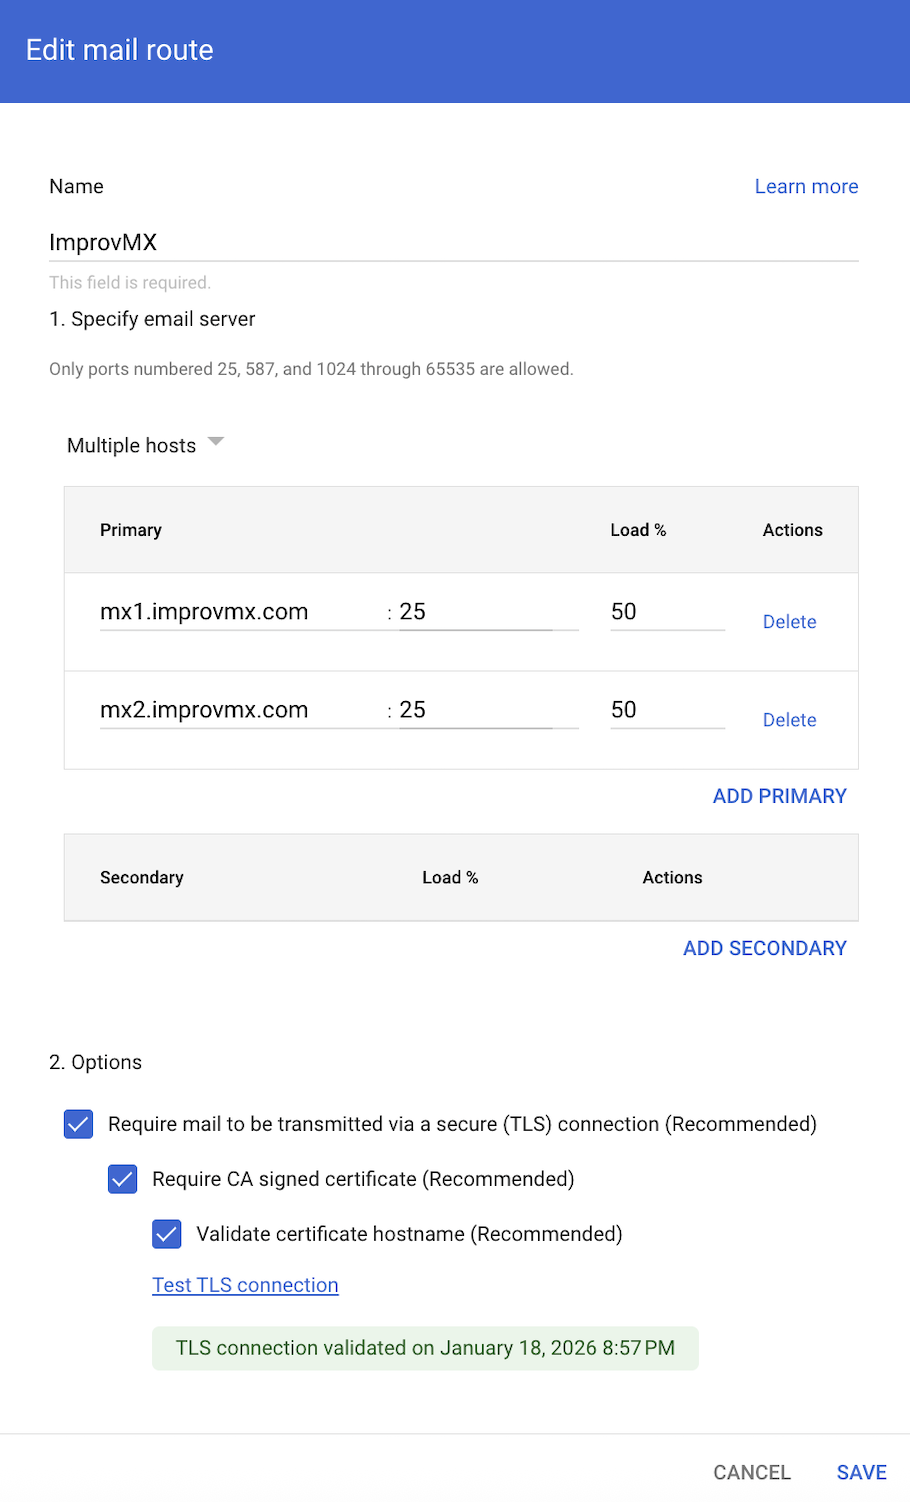This screenshot has width=910, height=1502.
Task: Click the TLS connection validated status message
Action: point(425,1348)
